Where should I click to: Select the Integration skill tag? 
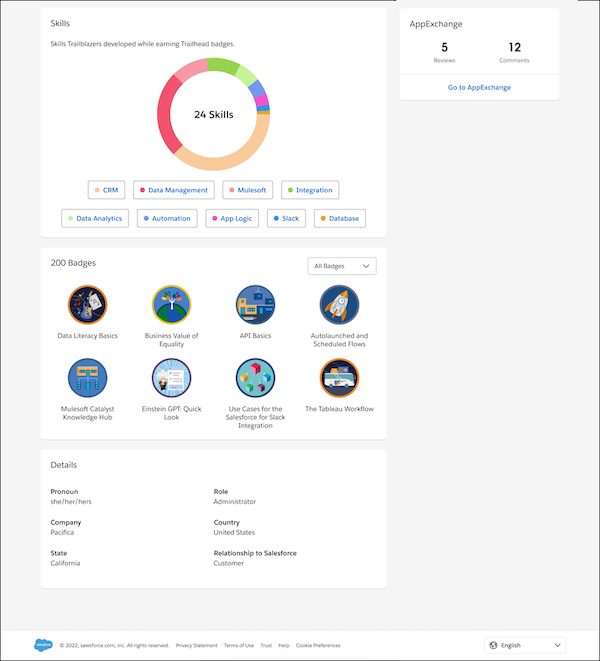(x=310, y=190)
